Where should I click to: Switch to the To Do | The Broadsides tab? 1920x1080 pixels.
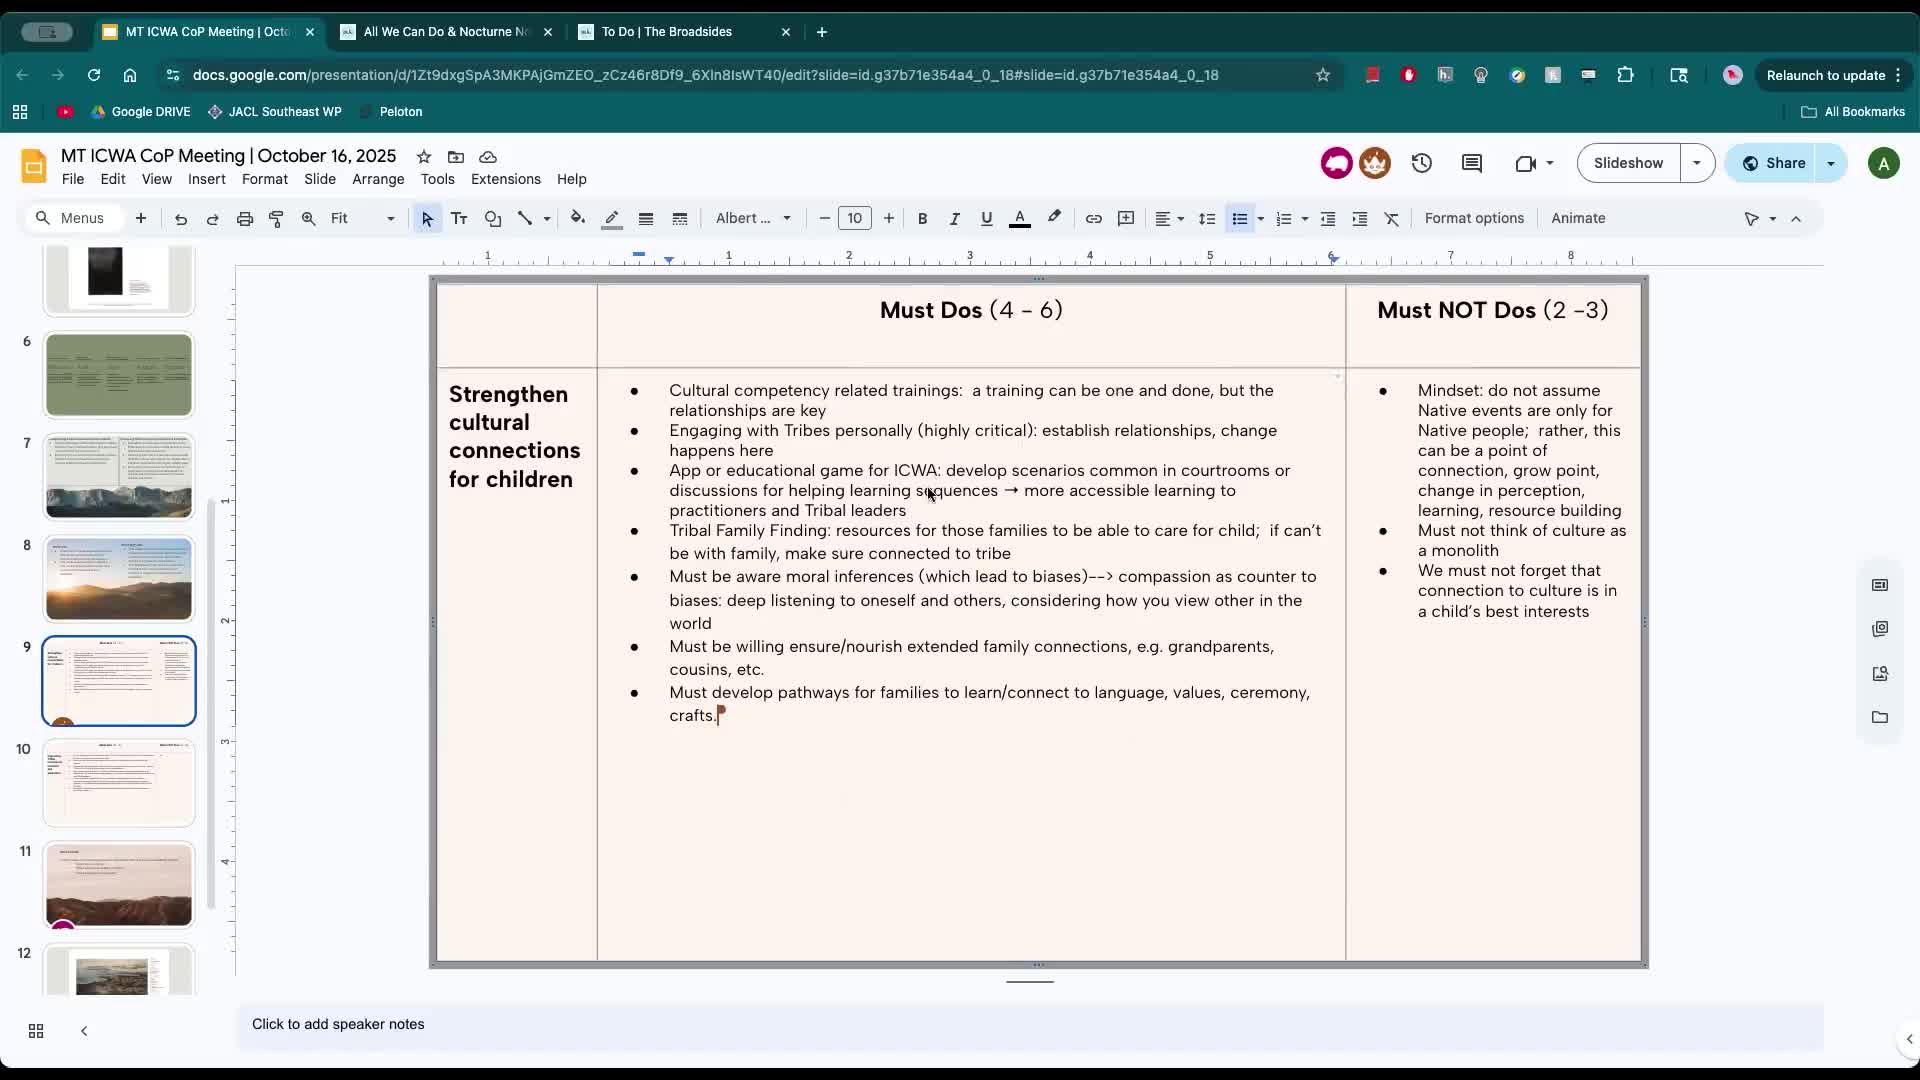coord(667,32)
